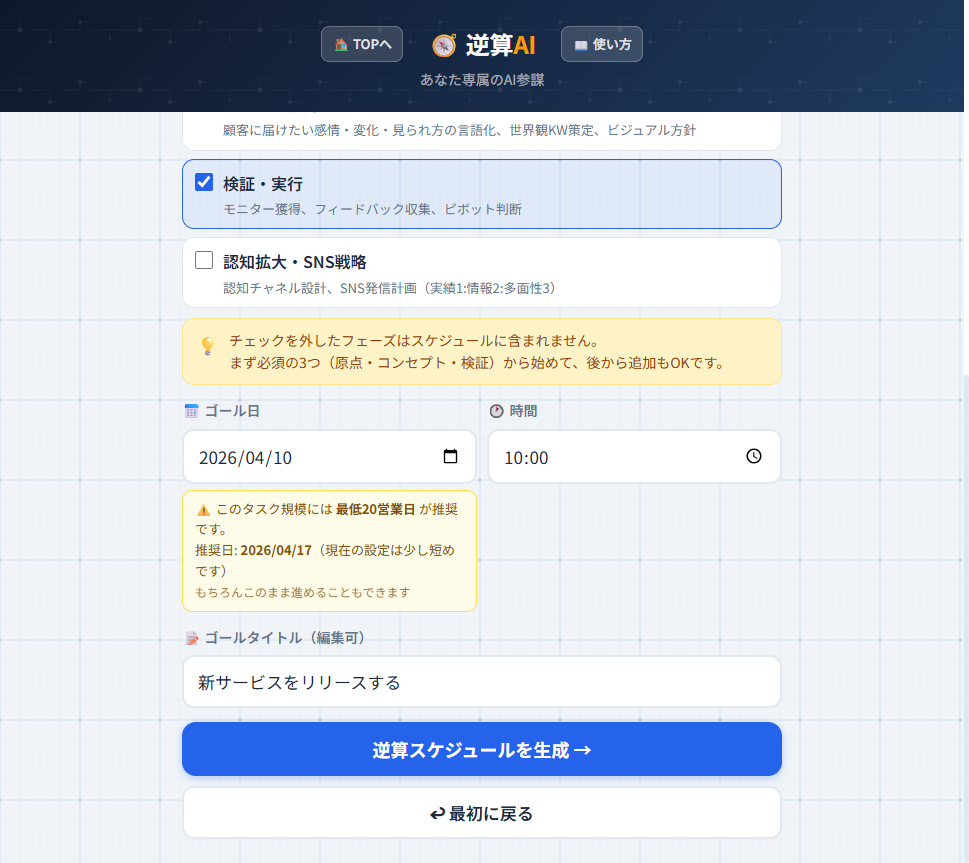This screenshot has height=863, width=969.
Task: Click the 最初に戻る button
Action: [x=481, y=813]
